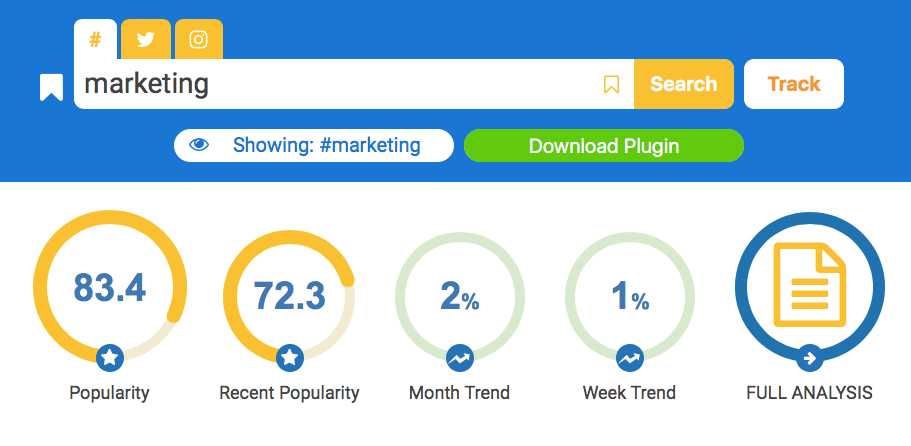Open the Full Analysis document icon
The height and width of the screenshot is (446, 911).
coord(810,285)
